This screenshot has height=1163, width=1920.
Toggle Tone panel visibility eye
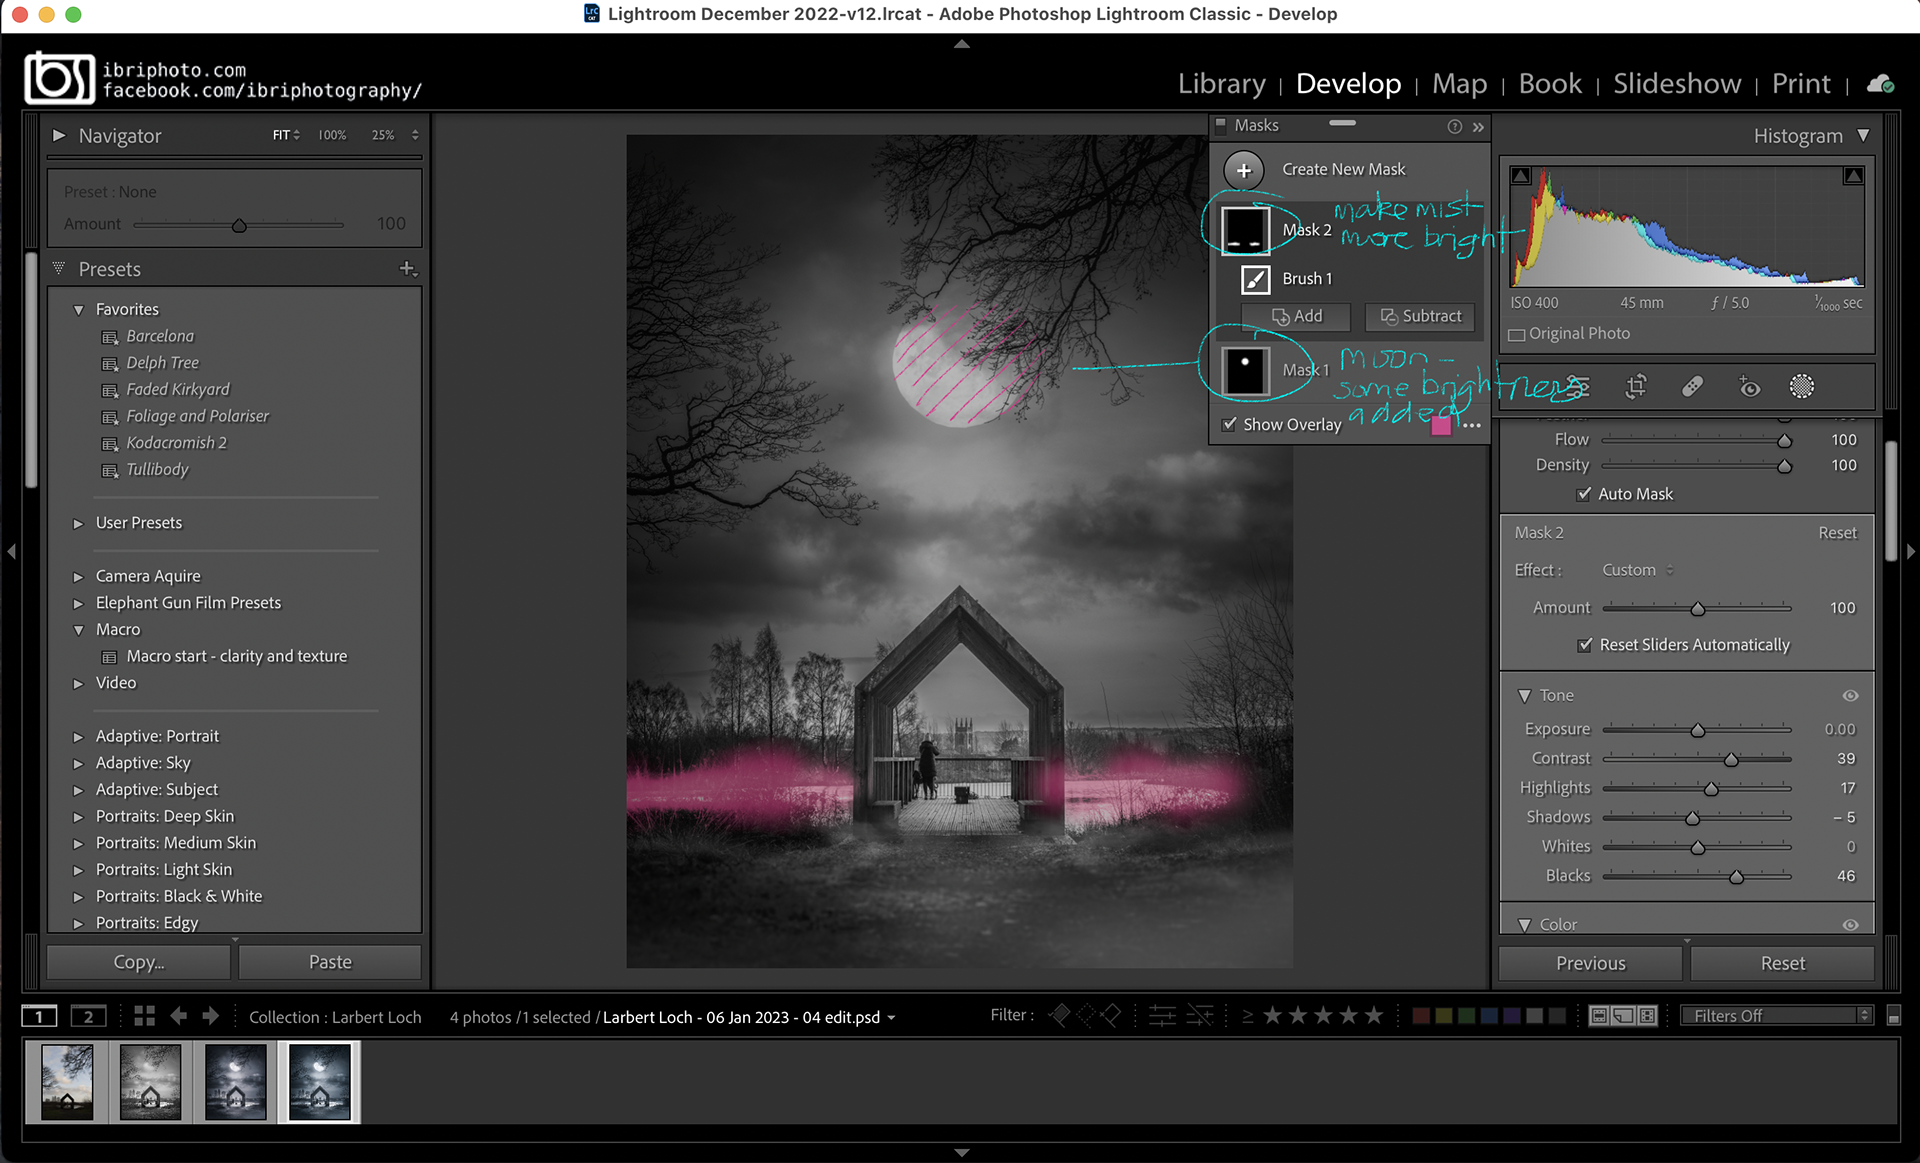coord(1851,696)
